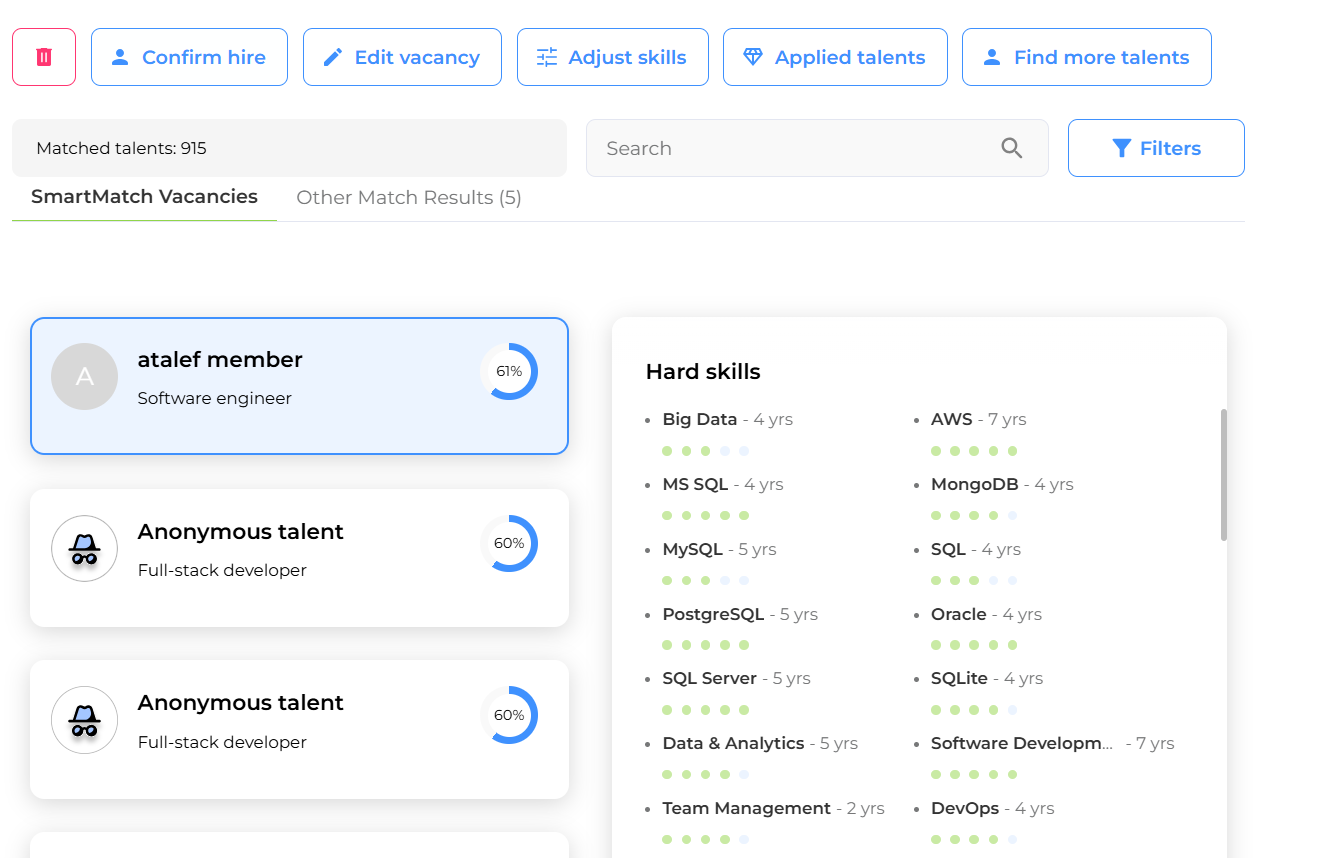Click the Confirm hire button

coord(189,57)
